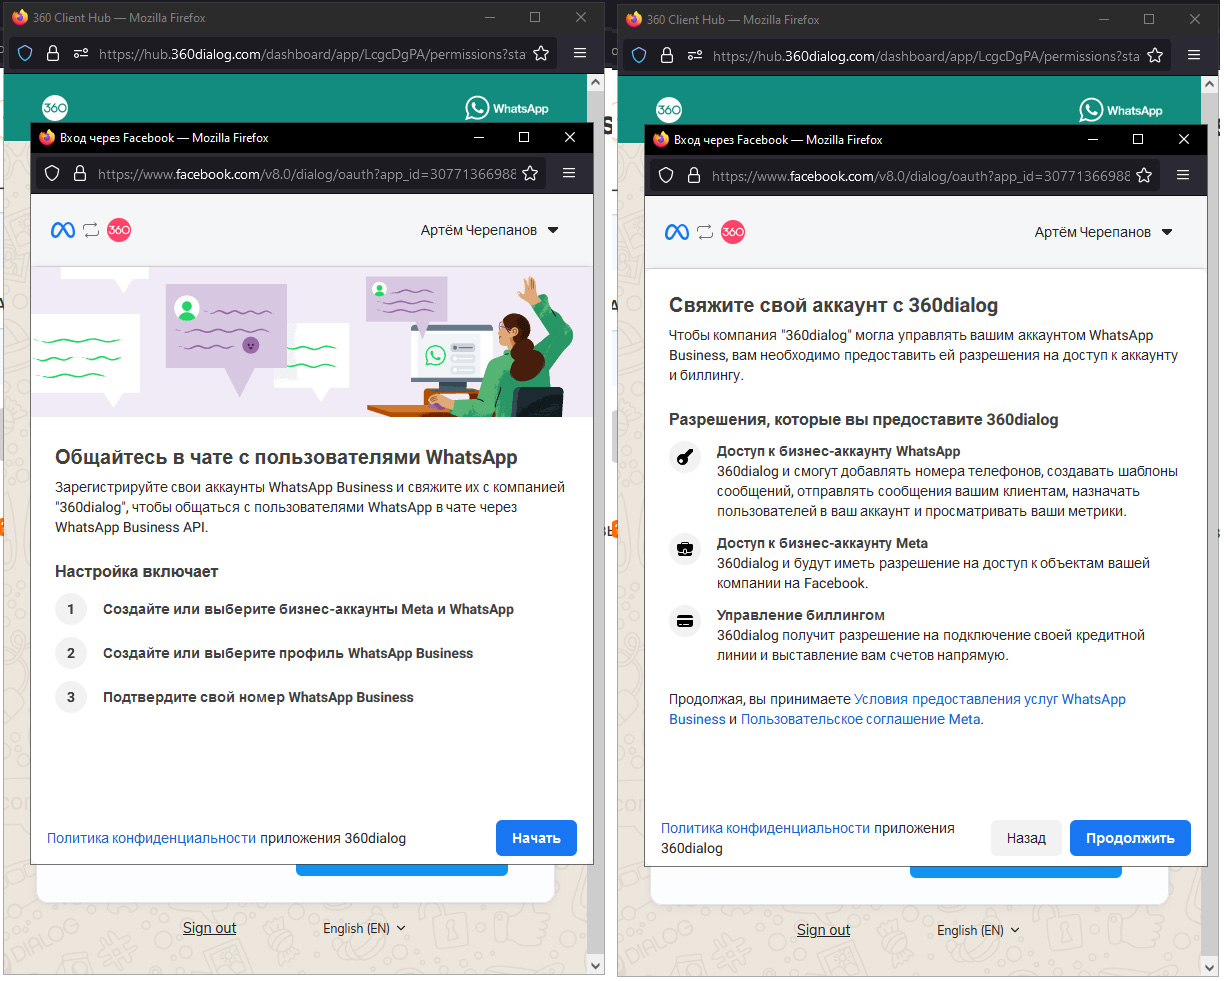Click Назад button in right Facebook dialog

point(1026,838)
